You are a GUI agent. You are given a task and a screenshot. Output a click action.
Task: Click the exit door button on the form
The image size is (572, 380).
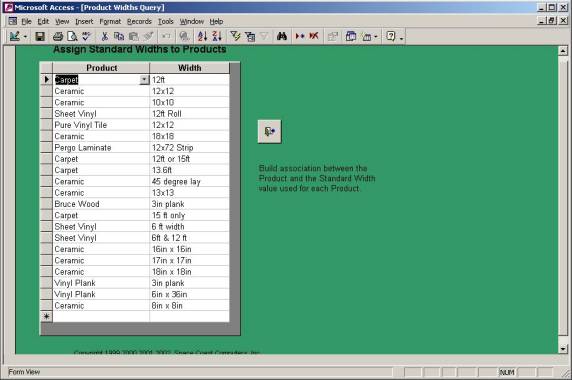(x=270, y=131)
